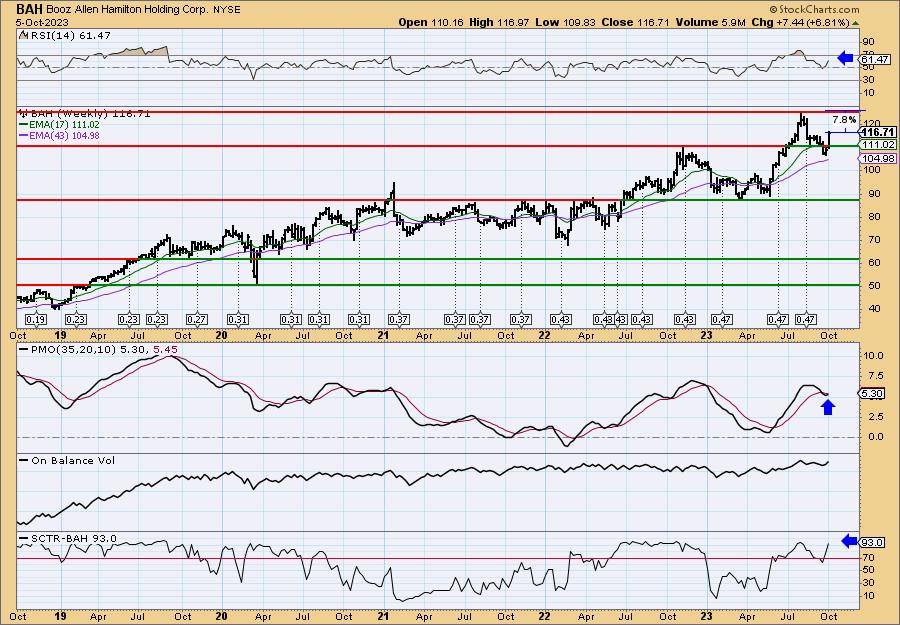Click the BAH ticker symbol in header

point(29,9)
